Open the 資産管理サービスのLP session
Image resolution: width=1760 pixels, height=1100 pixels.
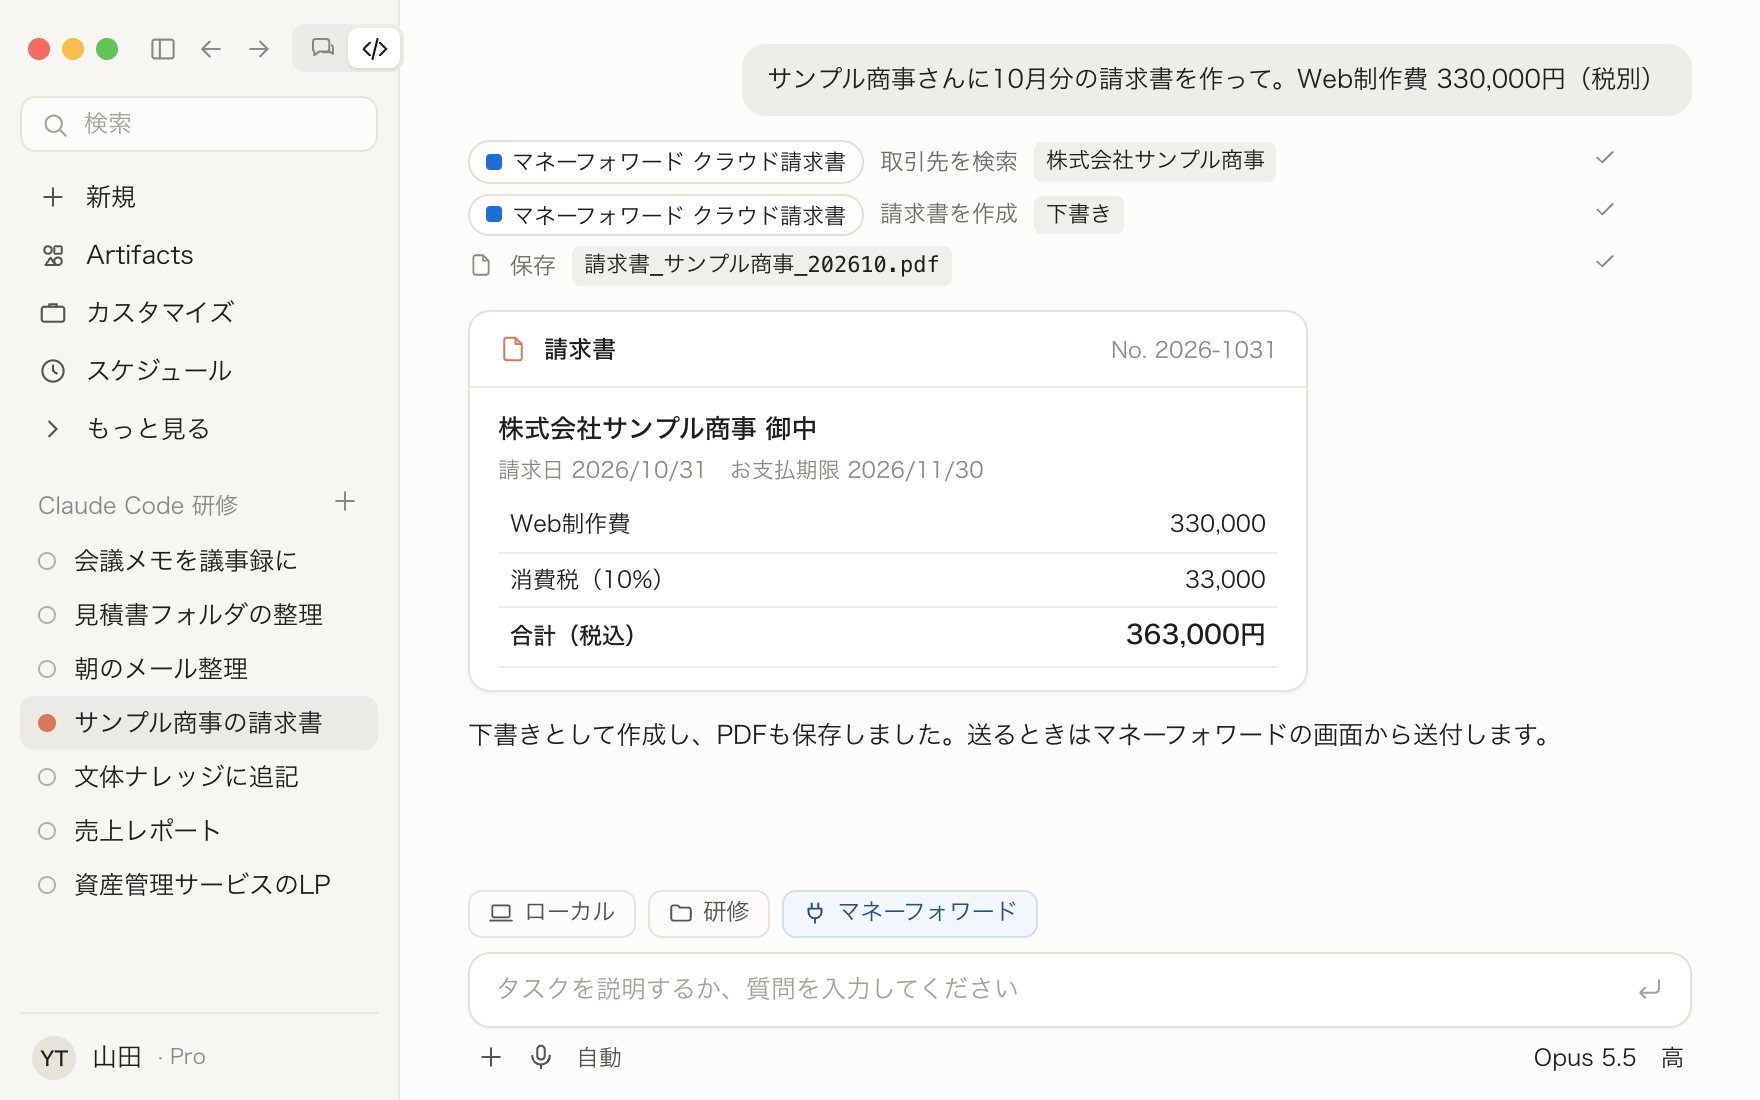pos(199,885)
